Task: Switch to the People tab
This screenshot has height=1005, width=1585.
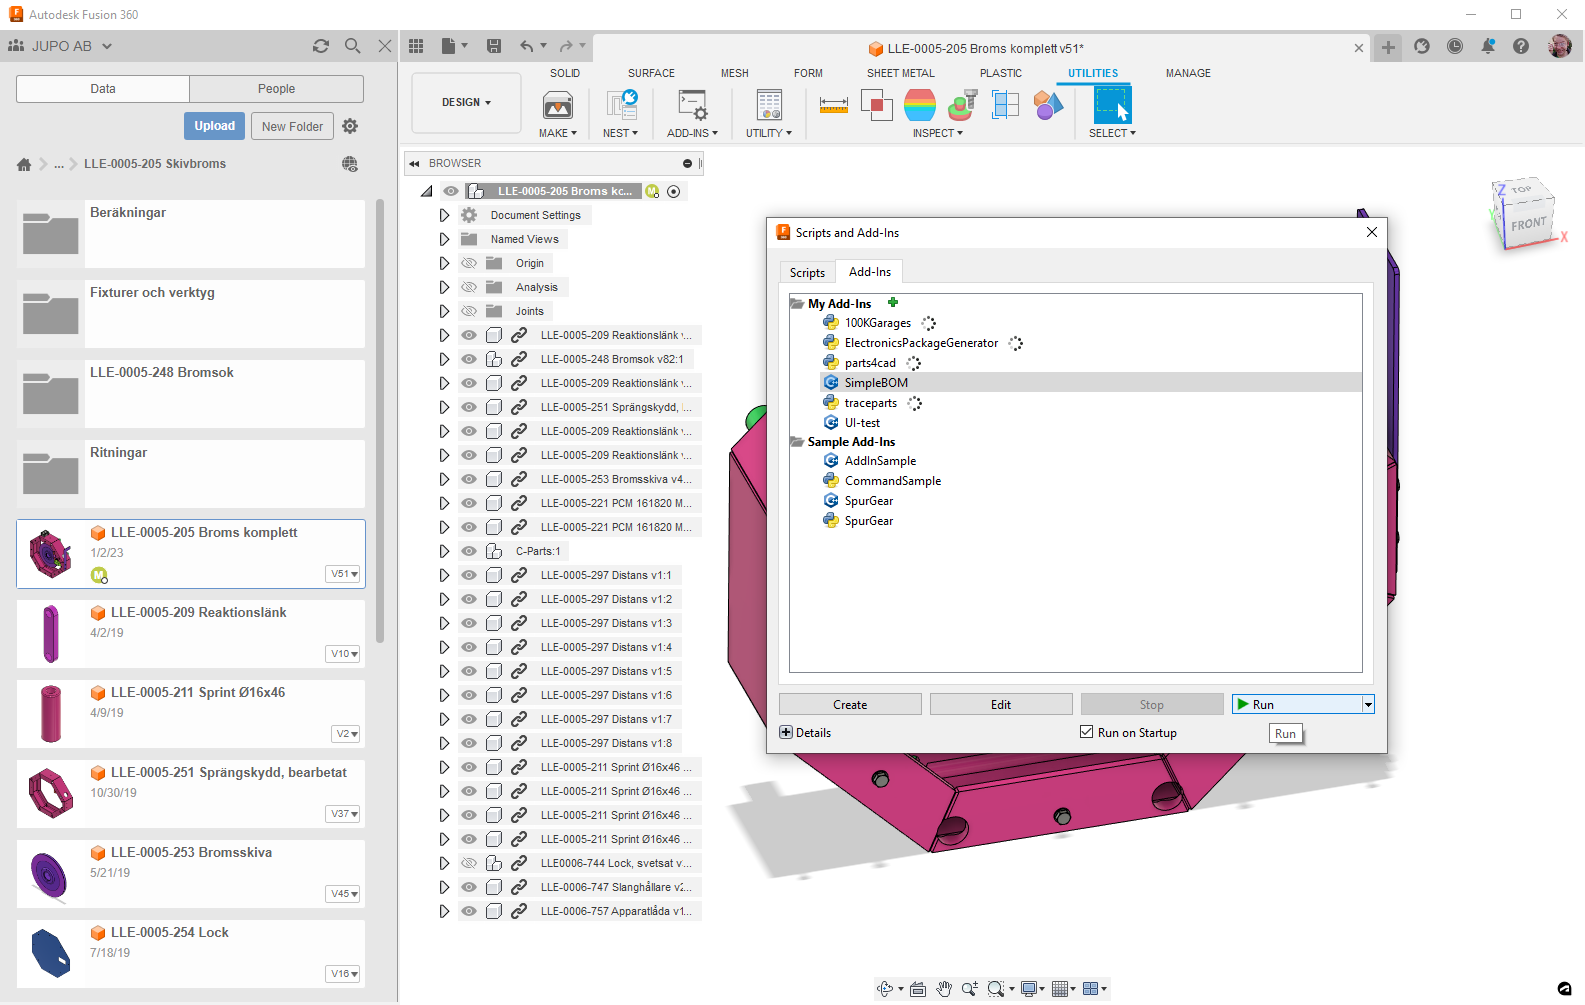Action: 276,89
